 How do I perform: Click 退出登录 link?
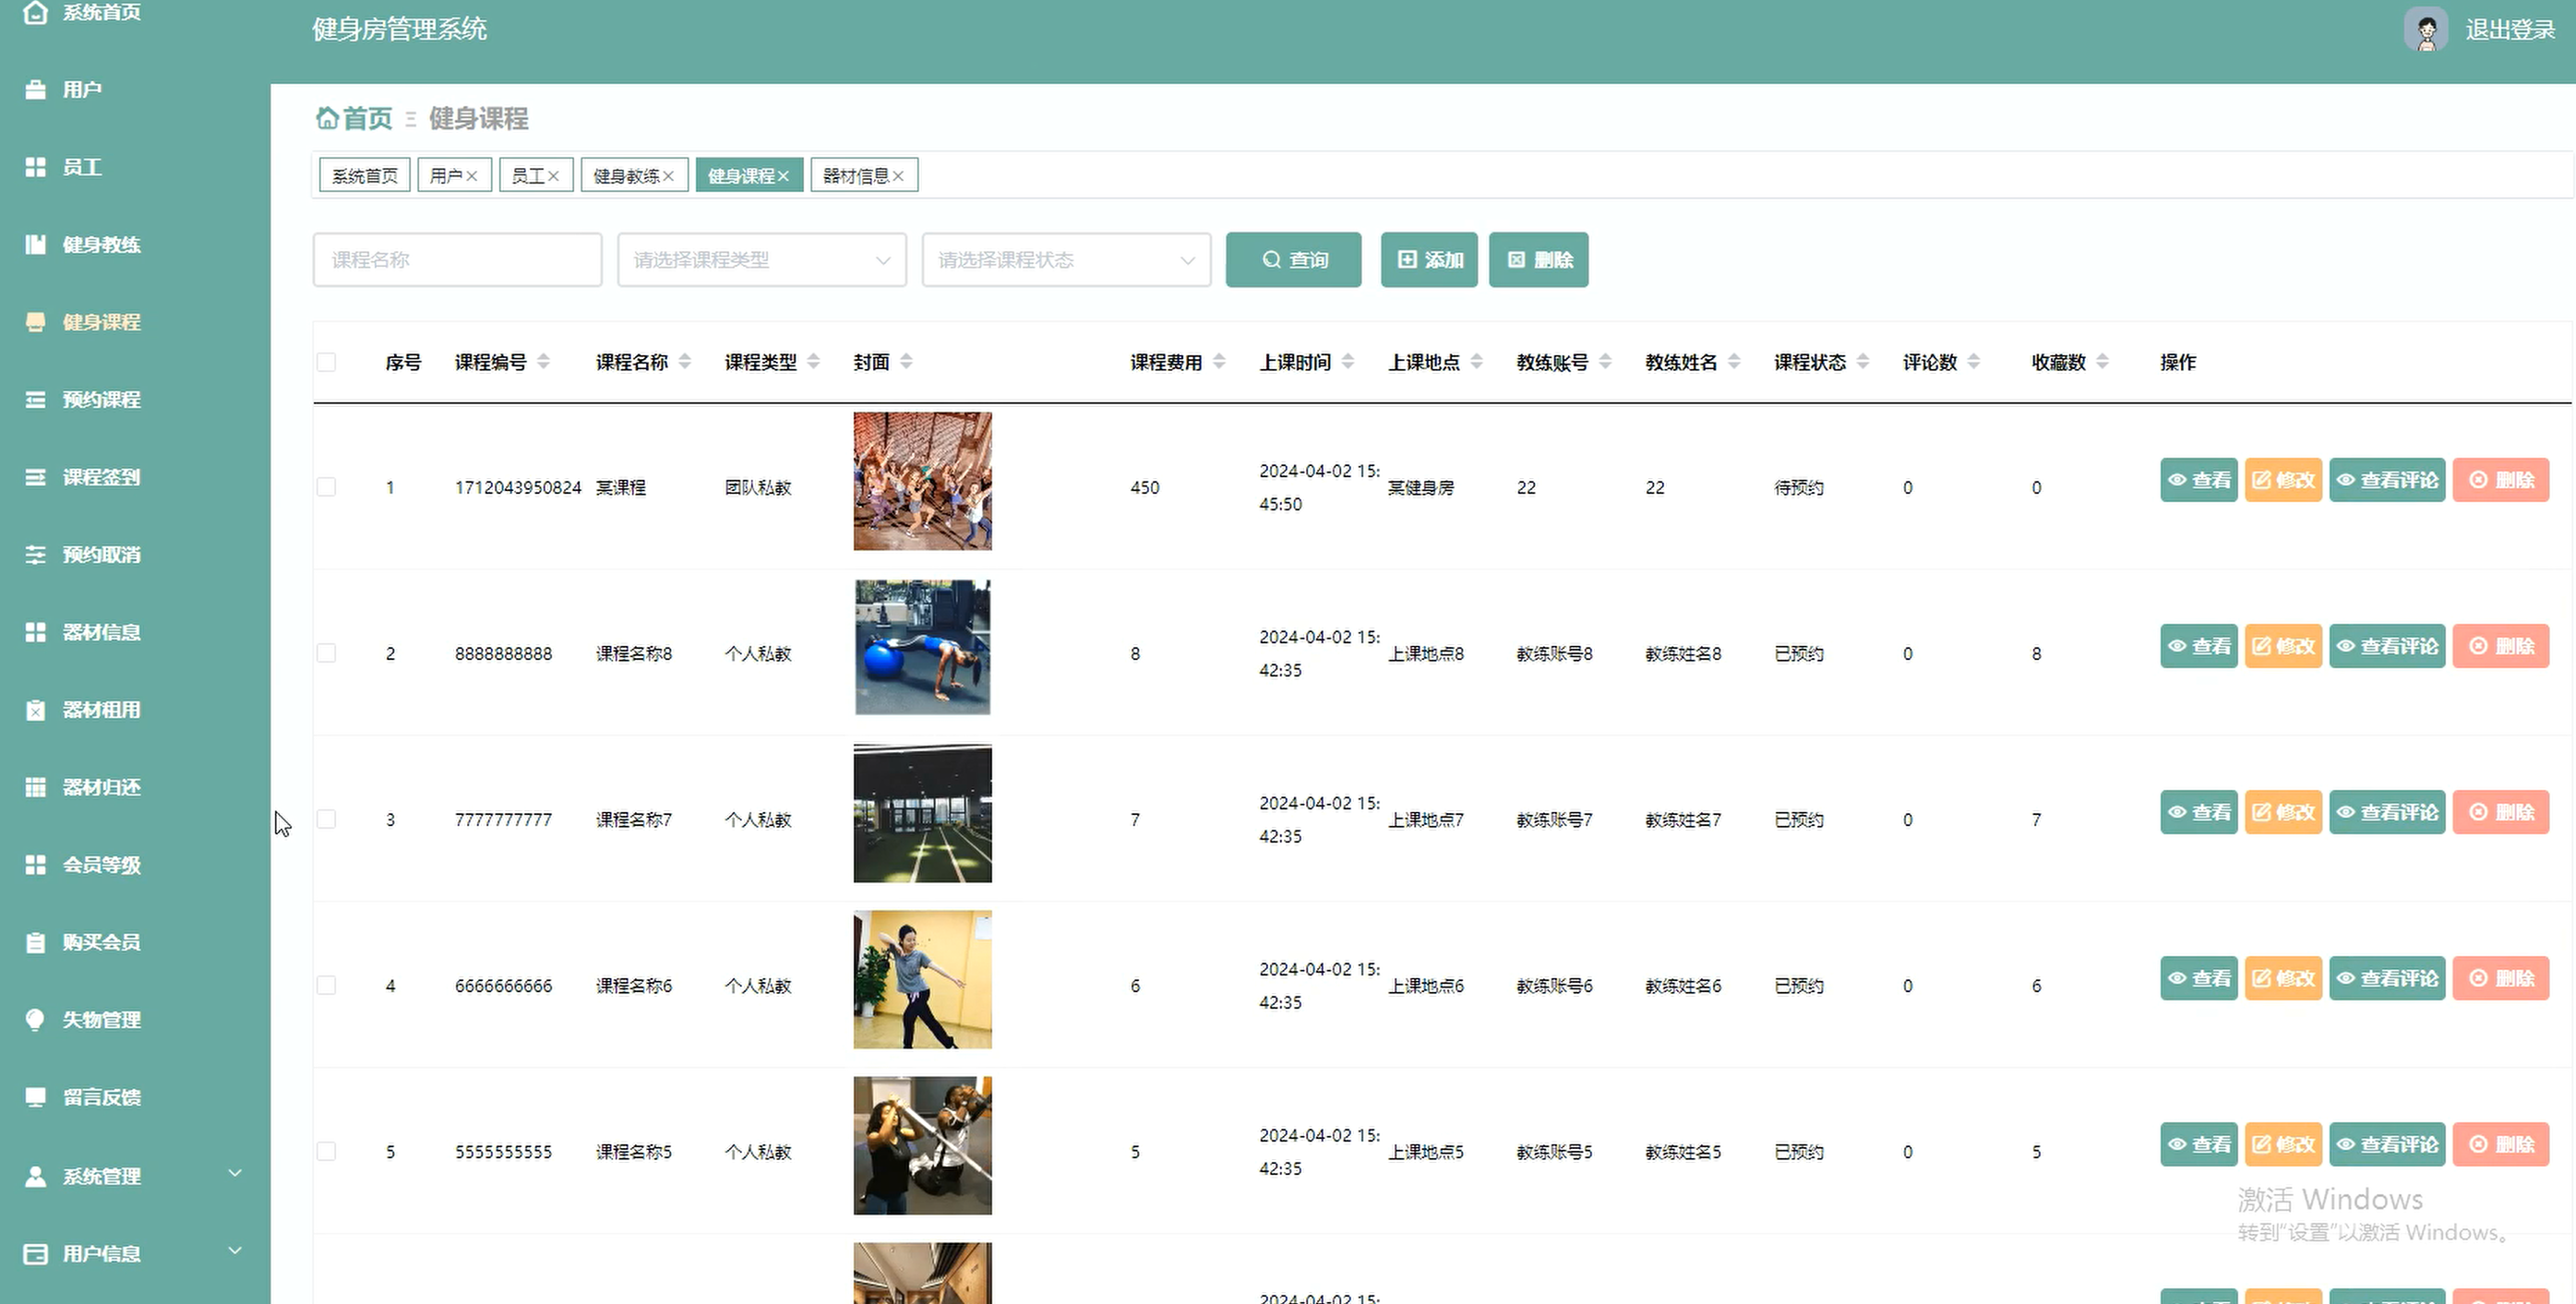2510,30
